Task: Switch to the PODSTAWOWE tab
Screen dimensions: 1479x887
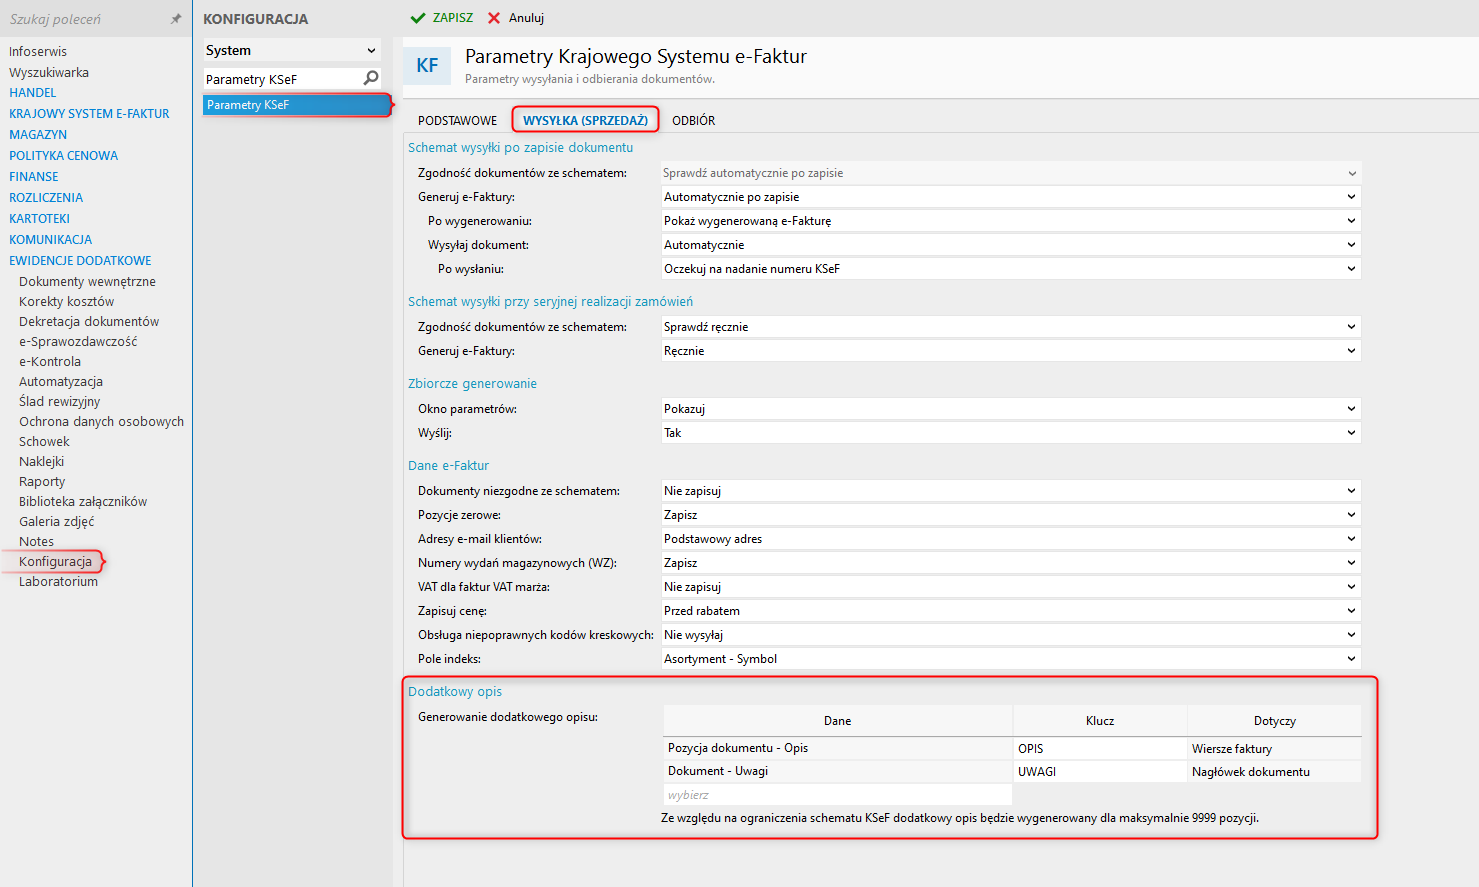Action: pyautogui.click(x=457, y=121)
